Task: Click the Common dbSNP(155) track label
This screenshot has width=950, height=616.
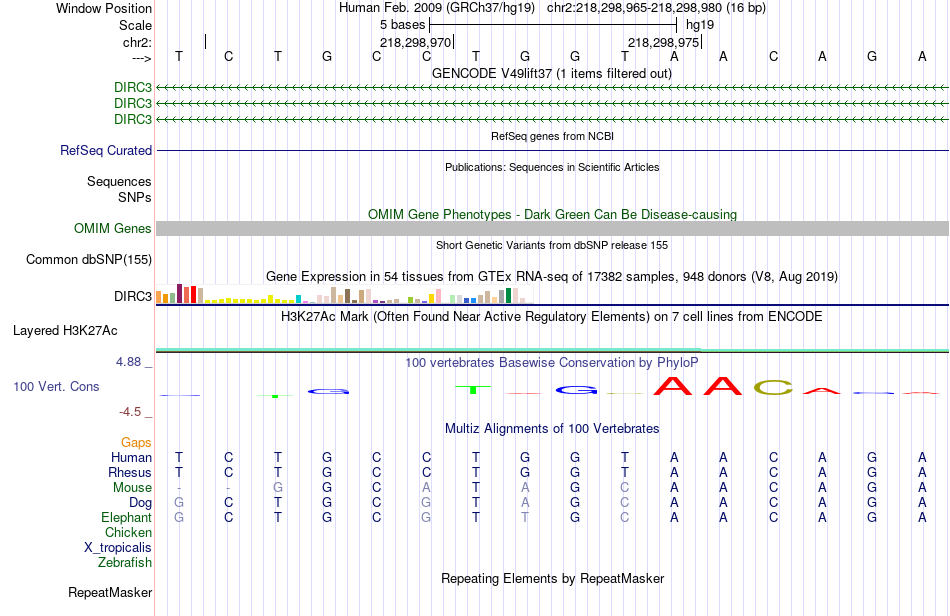Action: coord(89,259)
